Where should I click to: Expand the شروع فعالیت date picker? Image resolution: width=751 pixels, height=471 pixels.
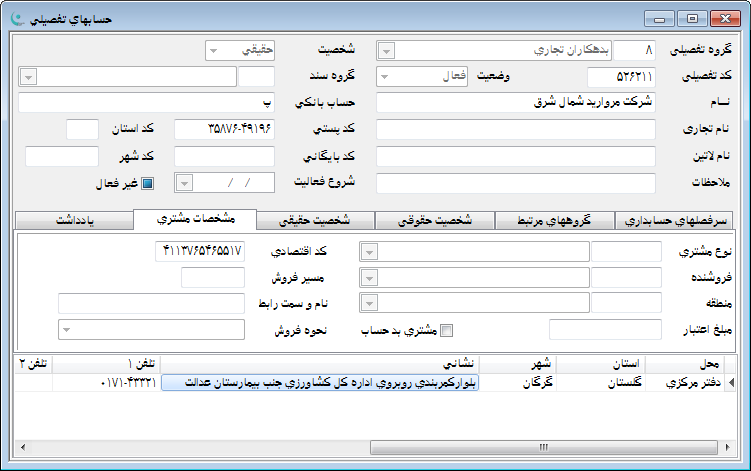tap(184, 183)
